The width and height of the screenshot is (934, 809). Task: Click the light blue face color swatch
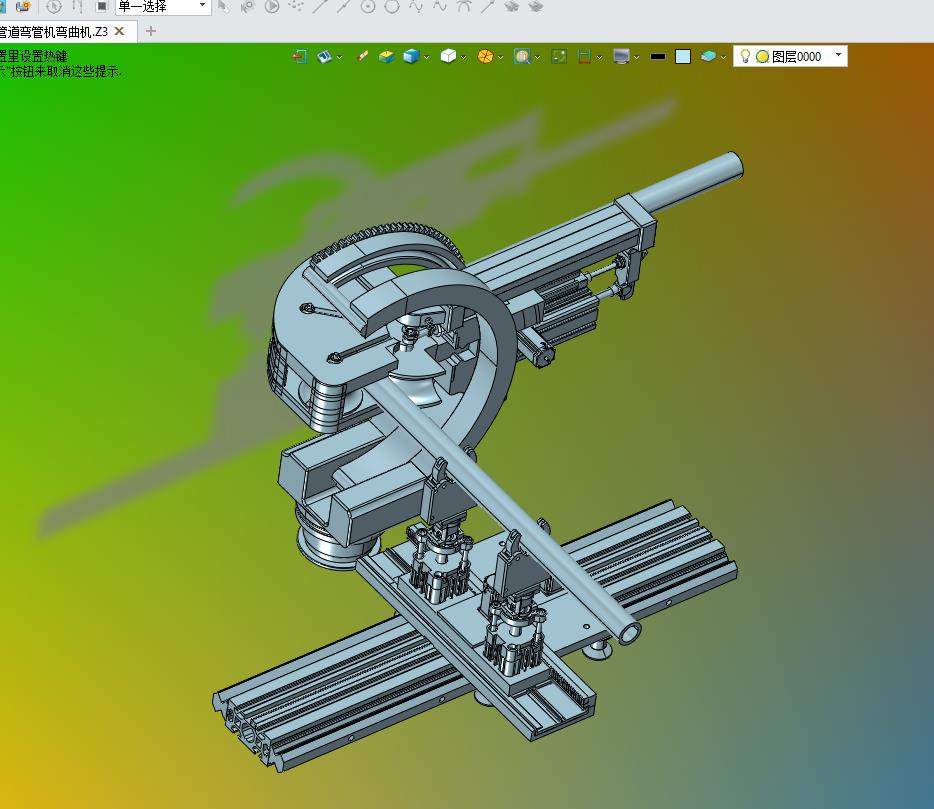click(683, 57)
